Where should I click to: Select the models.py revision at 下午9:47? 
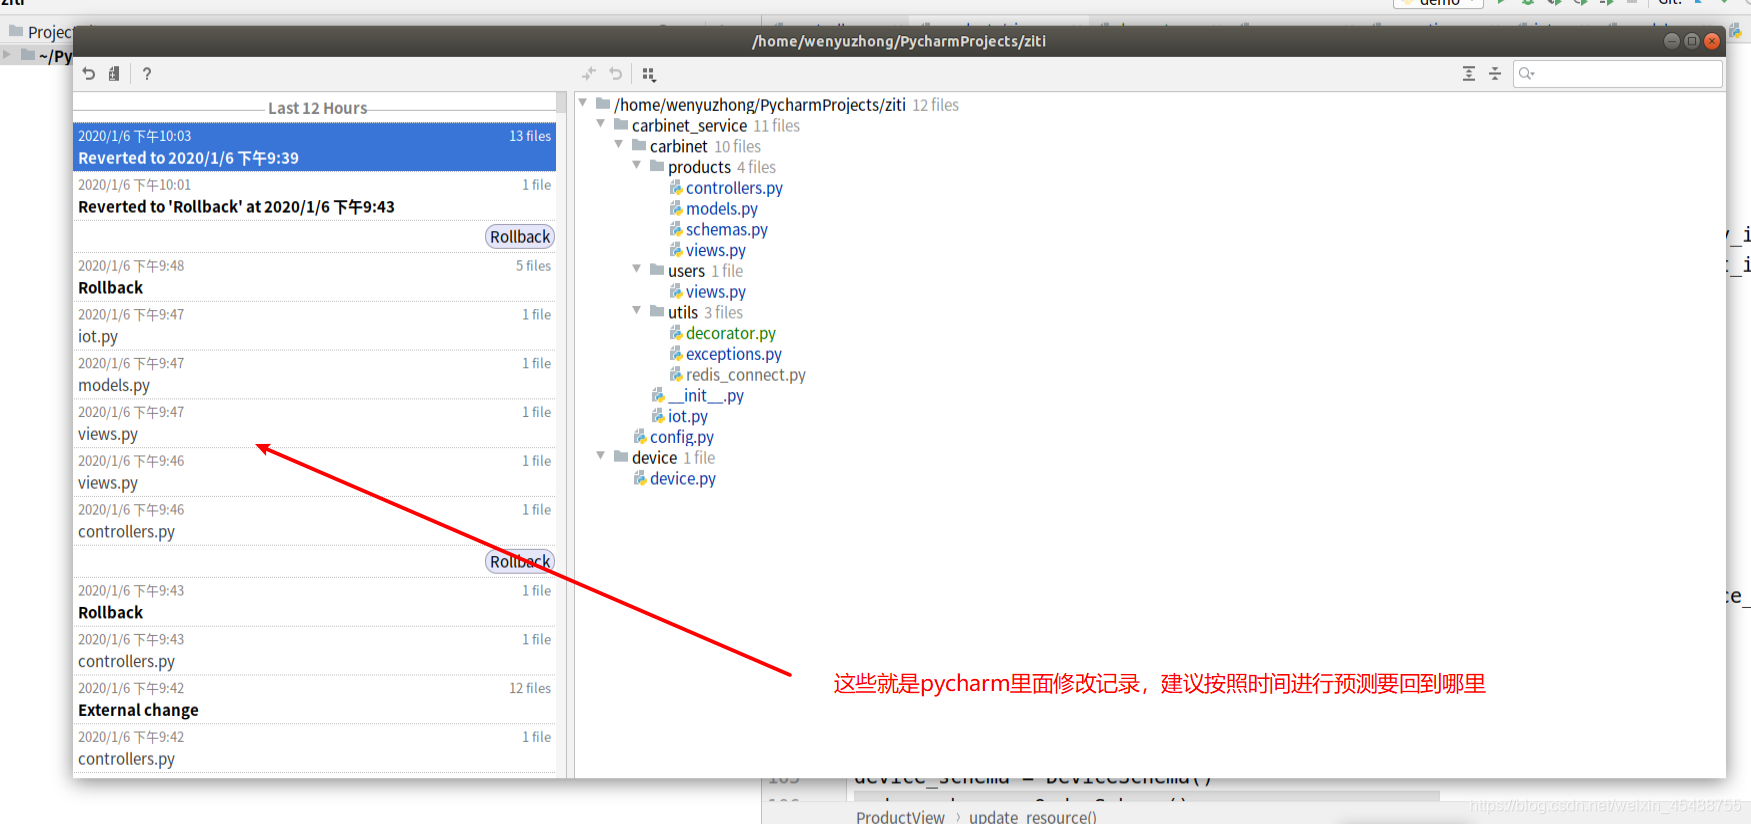[314, 375]
